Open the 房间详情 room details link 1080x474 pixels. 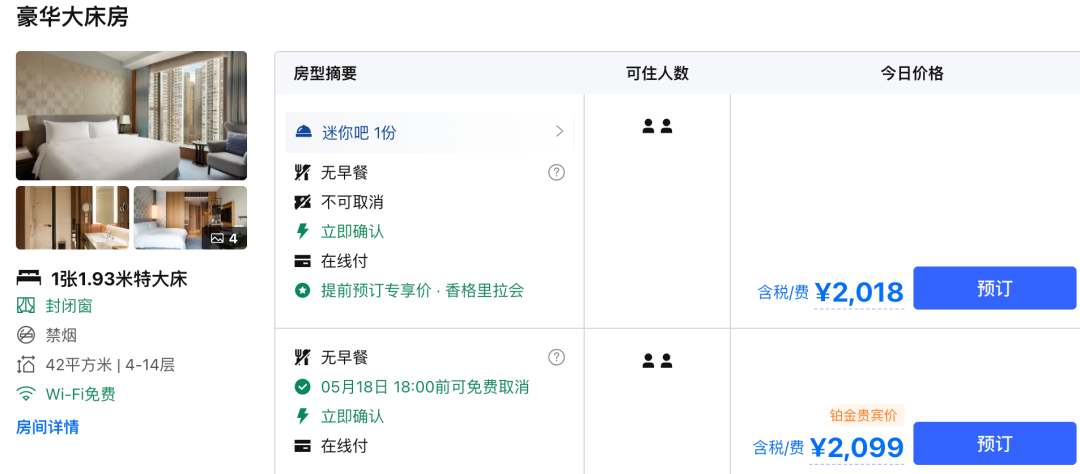[x=47, y=427]
